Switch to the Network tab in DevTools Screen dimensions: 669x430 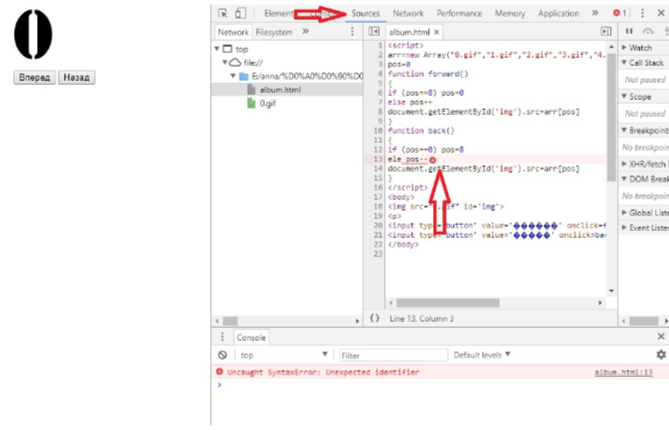point(408,14)
